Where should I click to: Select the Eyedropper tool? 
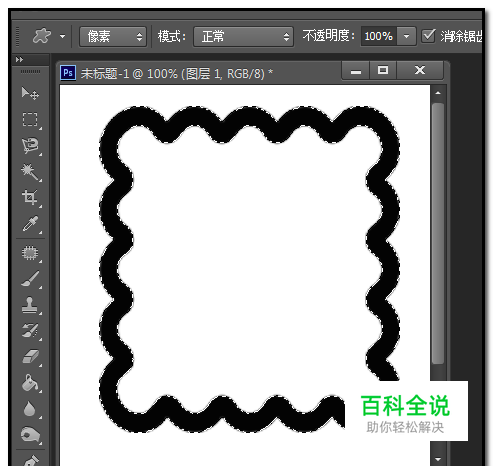[x=30, y=223]
